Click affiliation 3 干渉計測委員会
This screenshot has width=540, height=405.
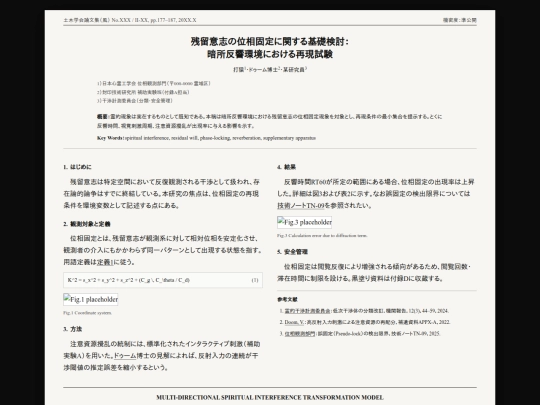135,101
